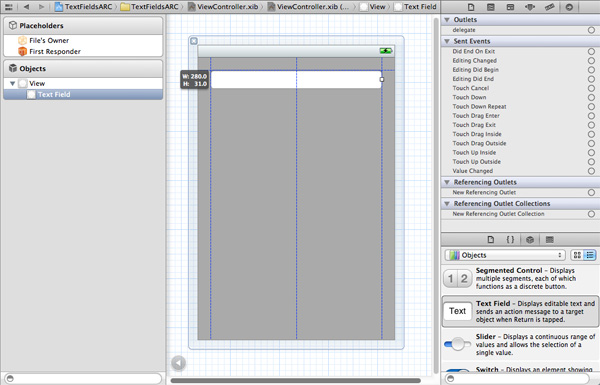The width and height of the screenshot is (600, 385).
Task: Open the File Template library
Action: (x=491, y=240)
